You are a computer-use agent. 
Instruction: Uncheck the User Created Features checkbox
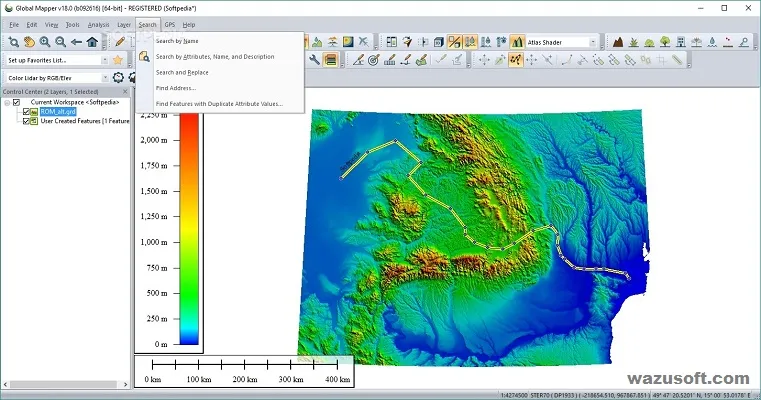click(26, 121)
